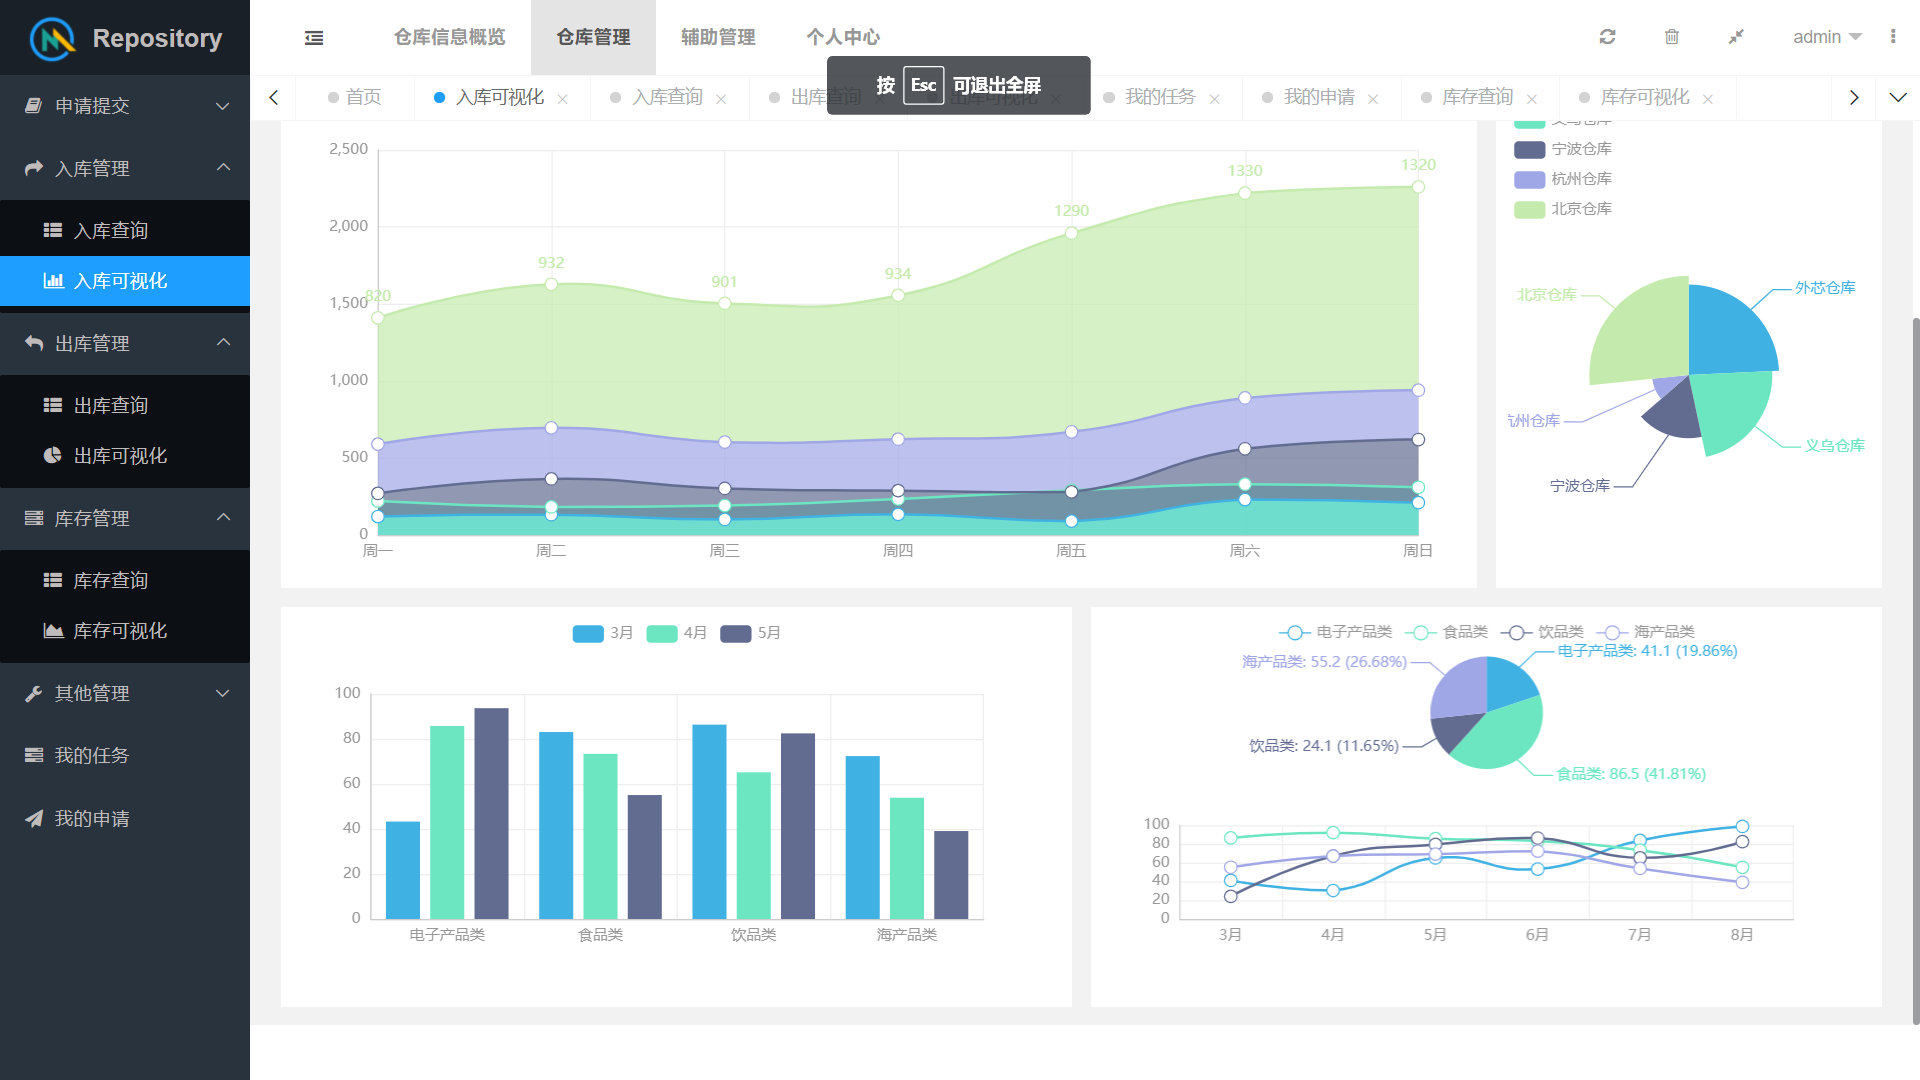Open 我的任务 in the sidebar
Image resolution: width=1920 pixels, height=1080 pixels.
coord(92,756)
